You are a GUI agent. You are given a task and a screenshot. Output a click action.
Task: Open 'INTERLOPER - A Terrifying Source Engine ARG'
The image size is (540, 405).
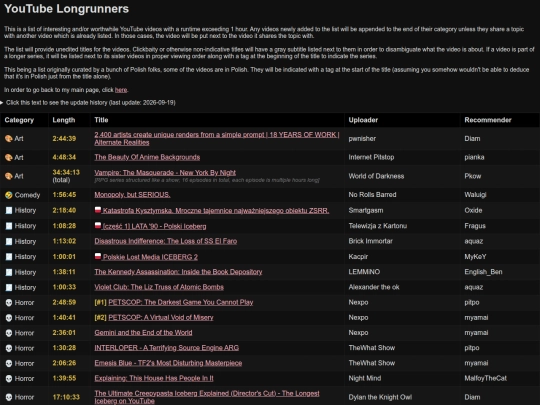[x=166, y=347]
